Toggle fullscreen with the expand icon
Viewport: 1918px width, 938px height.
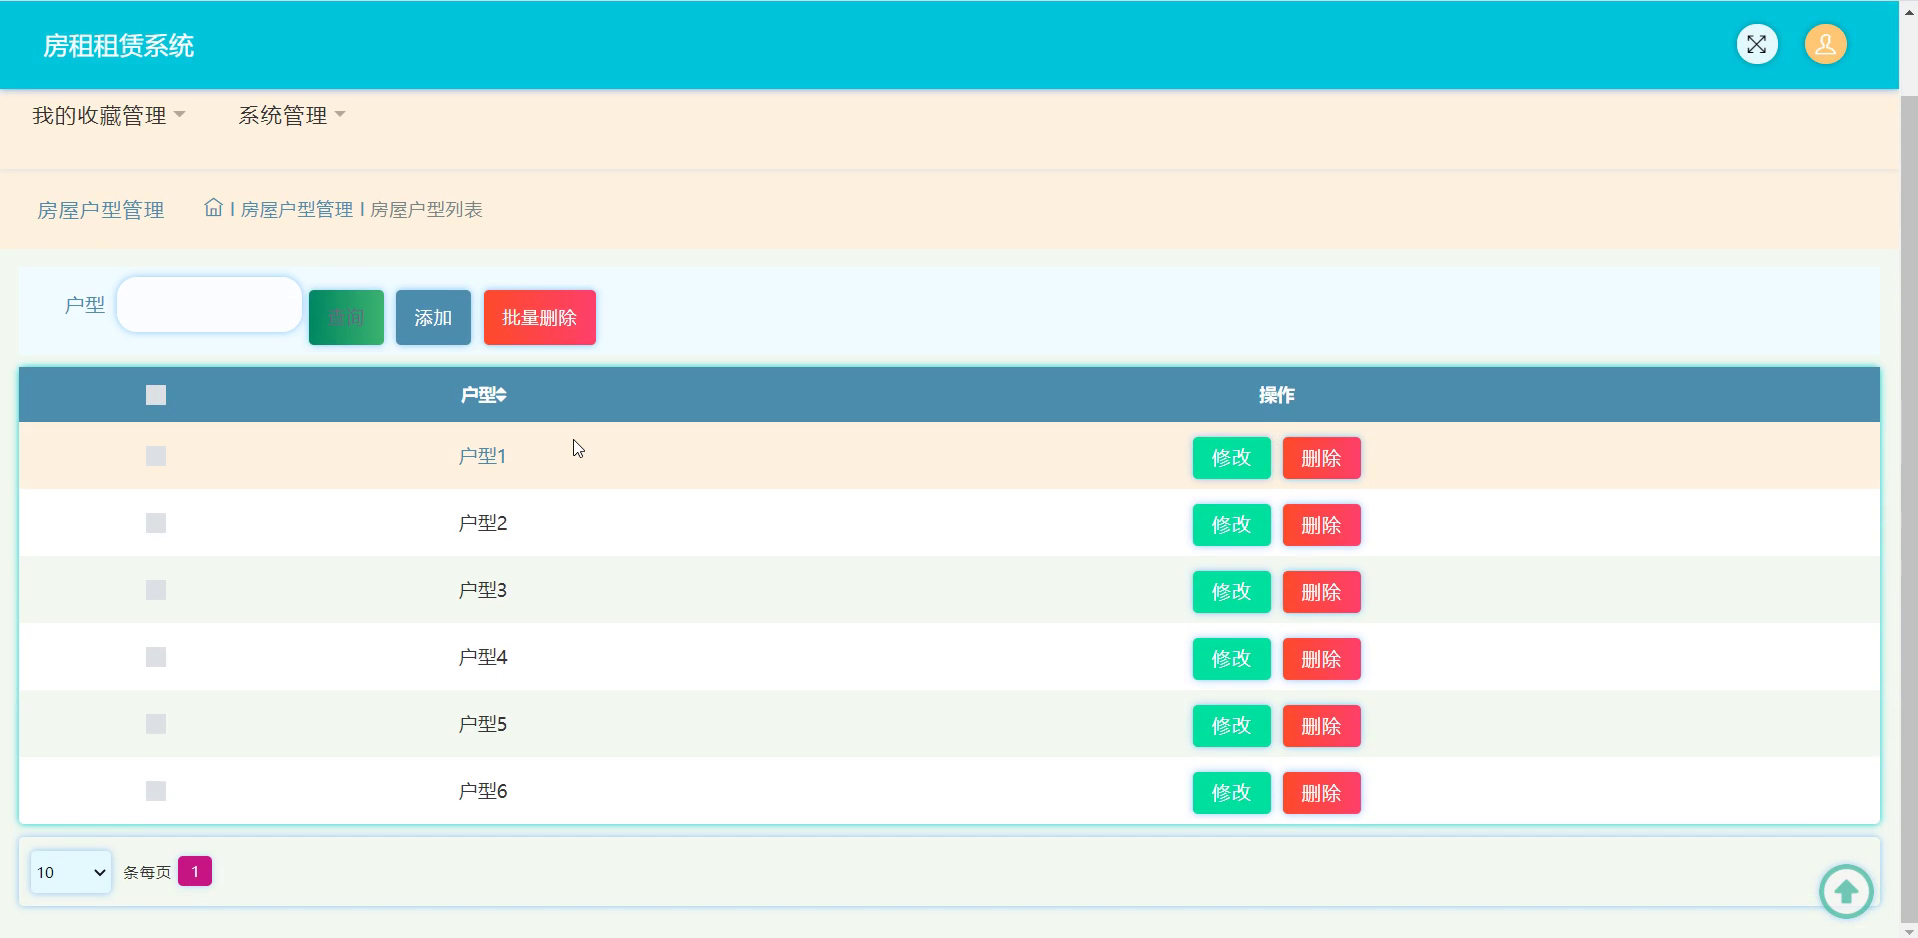1756,44
